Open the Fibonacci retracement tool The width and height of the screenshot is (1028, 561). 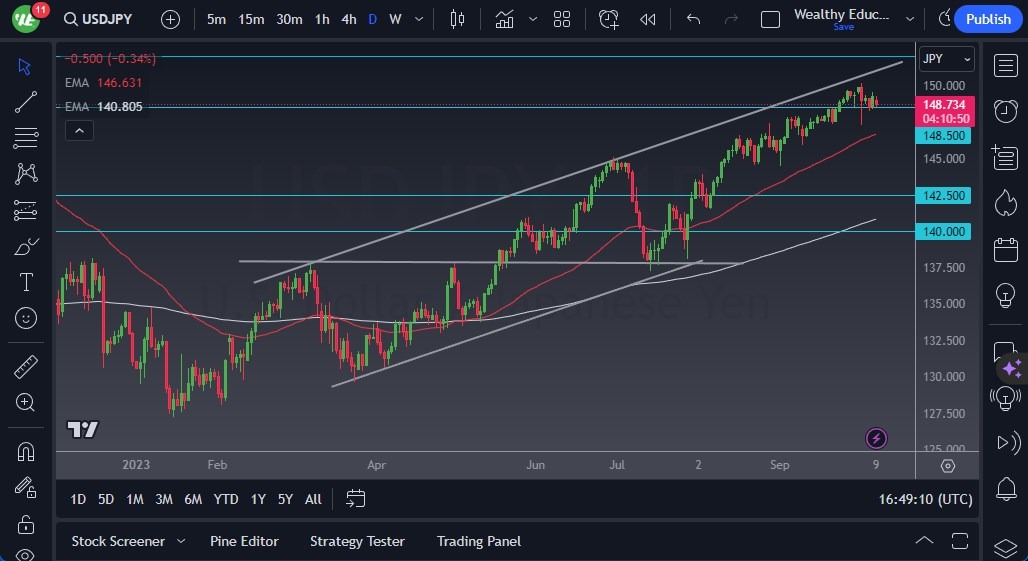(x=26, y=138)
